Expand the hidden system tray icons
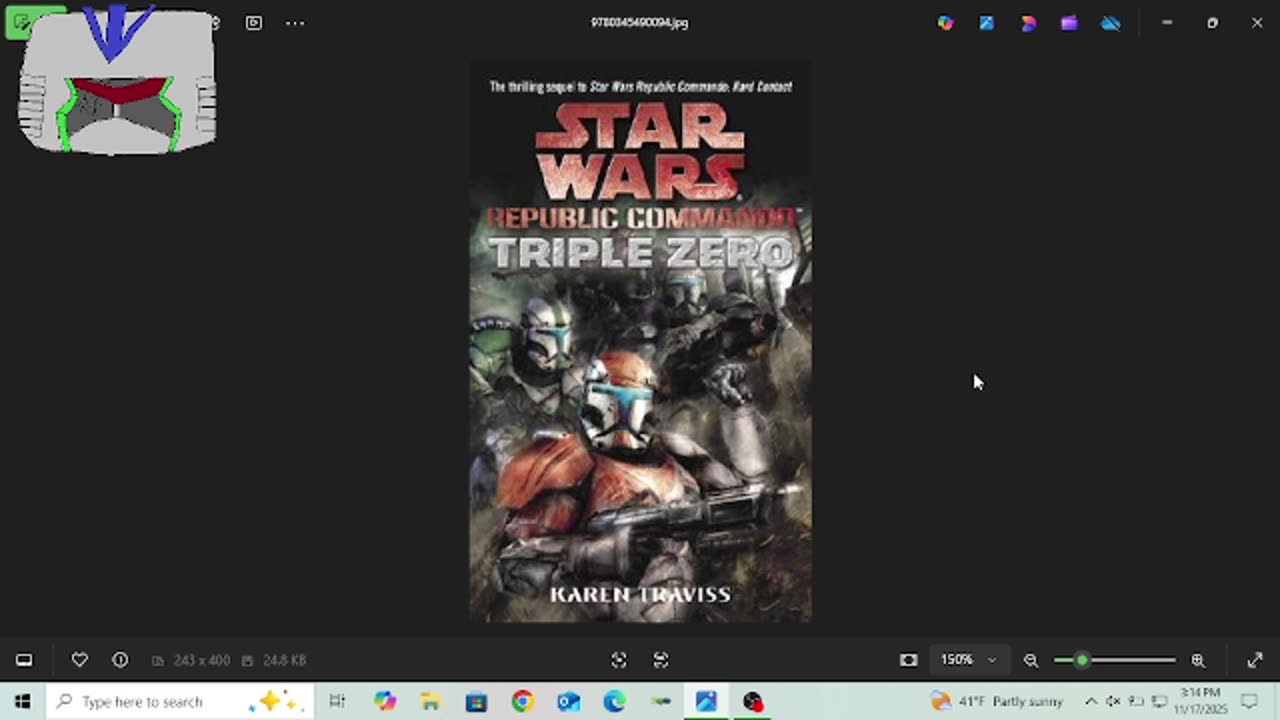The image size is (1280, 720). [x=1091, y=702]
